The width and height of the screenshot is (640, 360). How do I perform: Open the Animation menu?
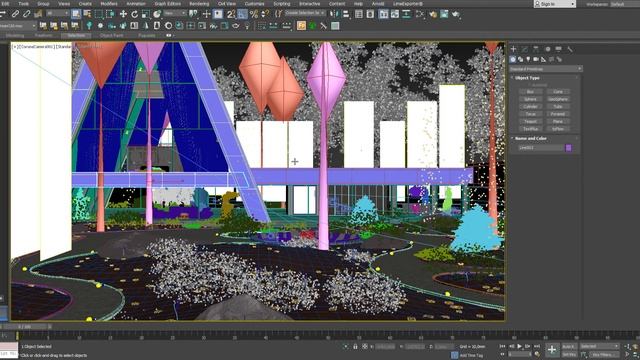coord(136,4)
